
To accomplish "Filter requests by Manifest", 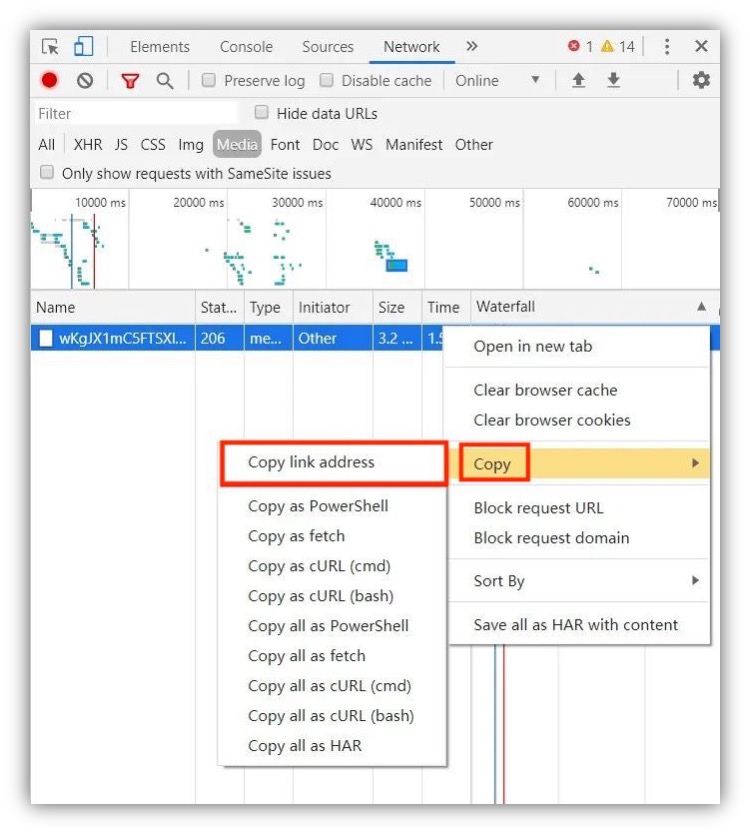I will coord(414,145).
